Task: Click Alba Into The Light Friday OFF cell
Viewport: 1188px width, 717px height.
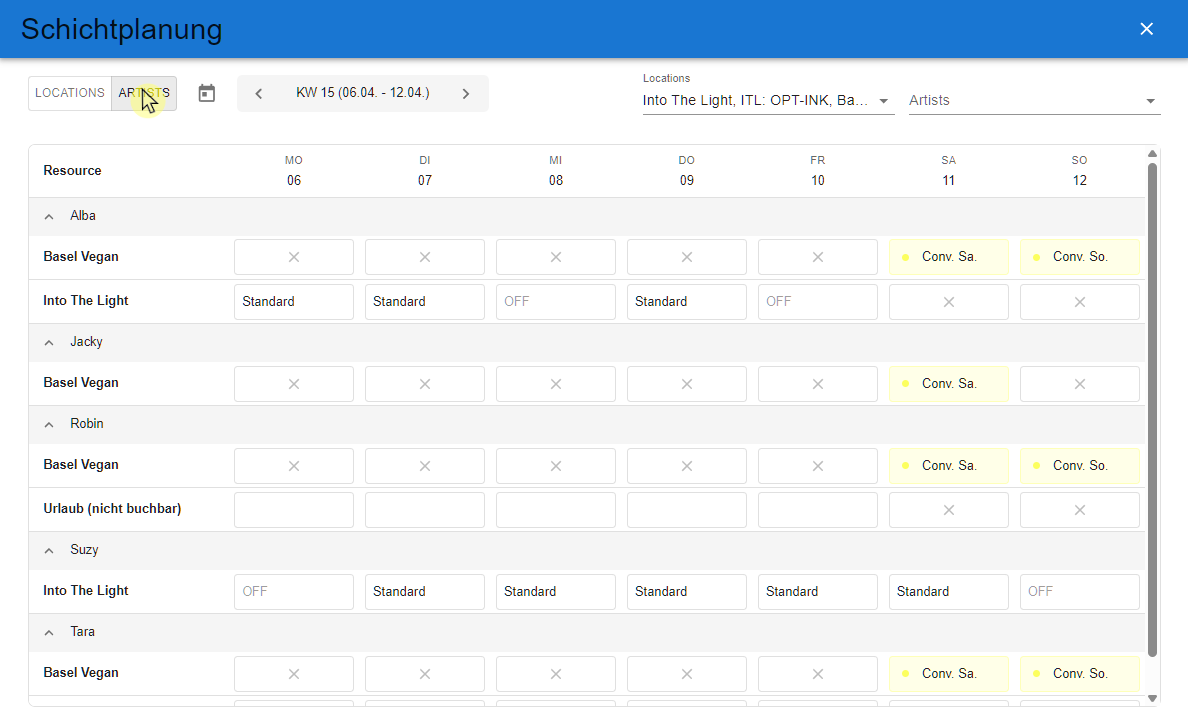Action: (818, 302)
